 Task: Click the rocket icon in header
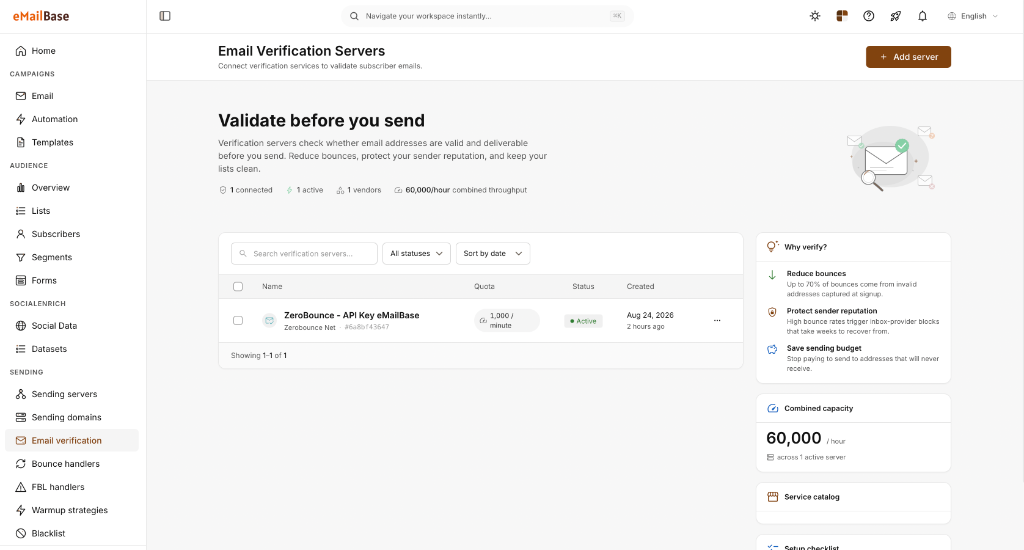tap(895, 16)
